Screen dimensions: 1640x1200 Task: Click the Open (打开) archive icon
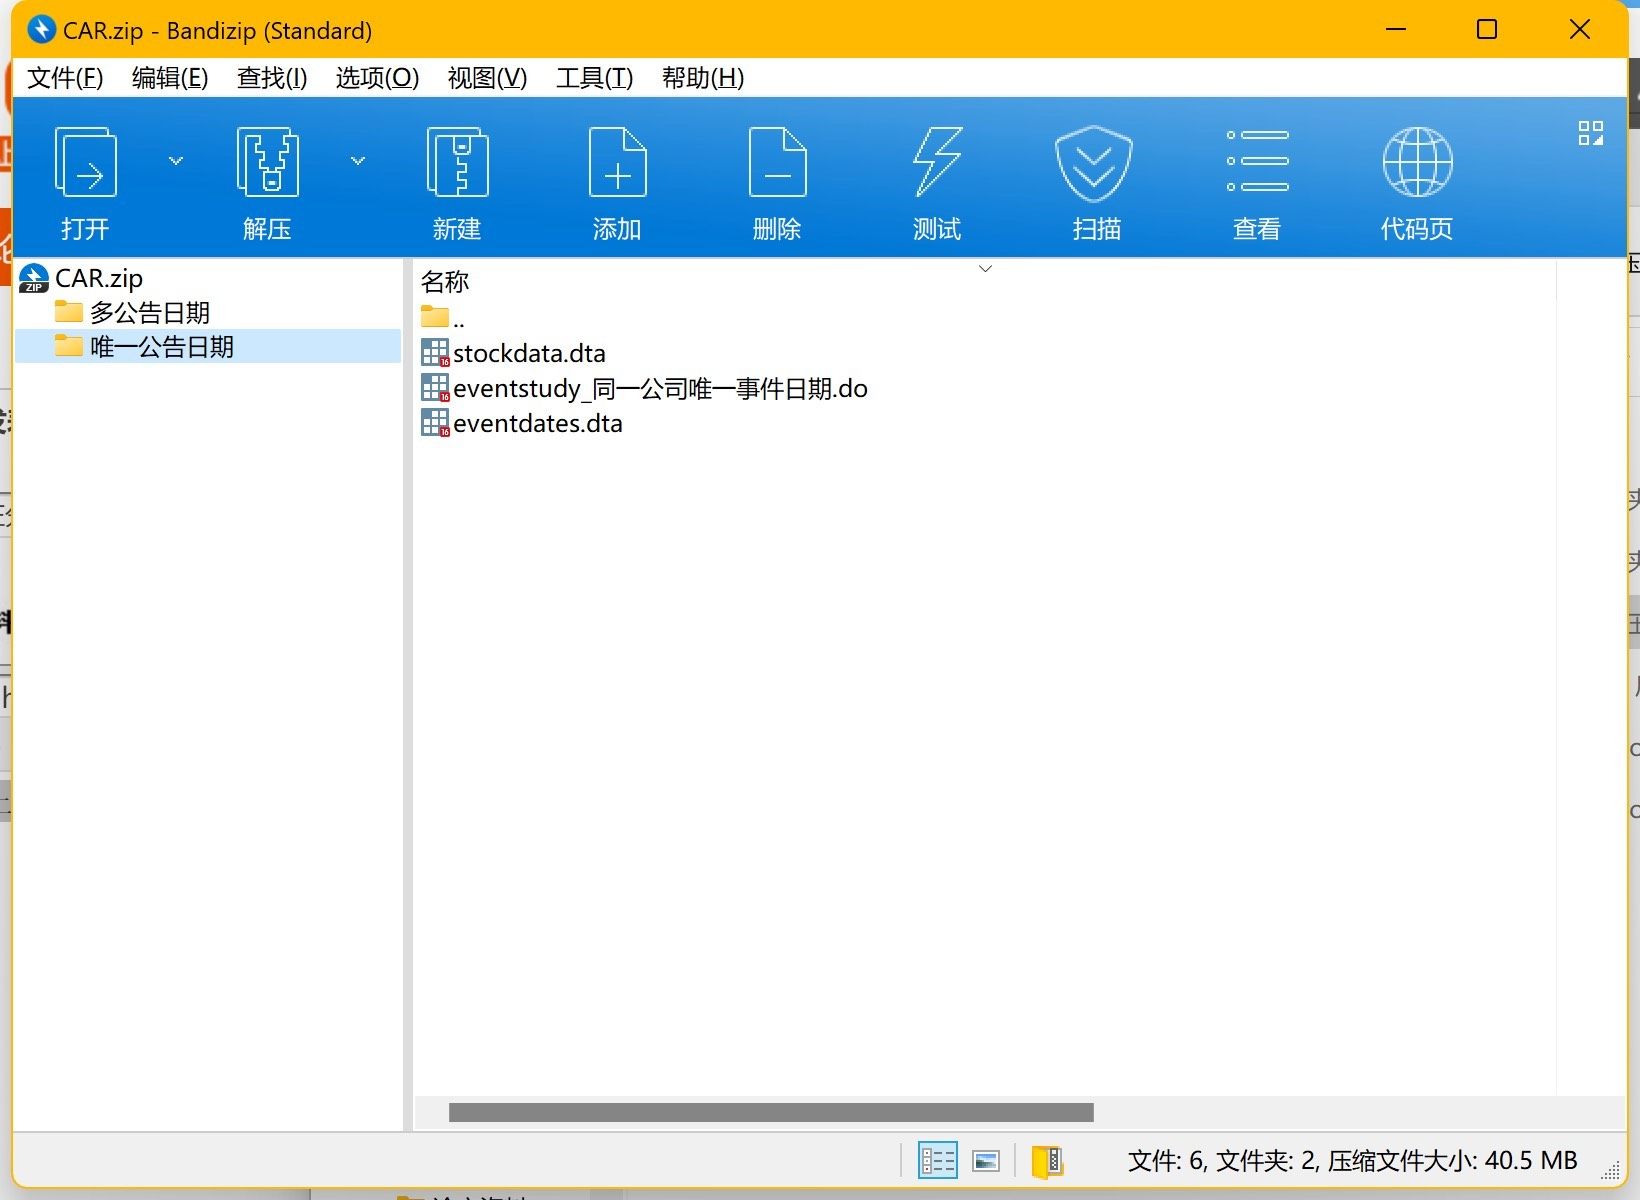[86, 163]
